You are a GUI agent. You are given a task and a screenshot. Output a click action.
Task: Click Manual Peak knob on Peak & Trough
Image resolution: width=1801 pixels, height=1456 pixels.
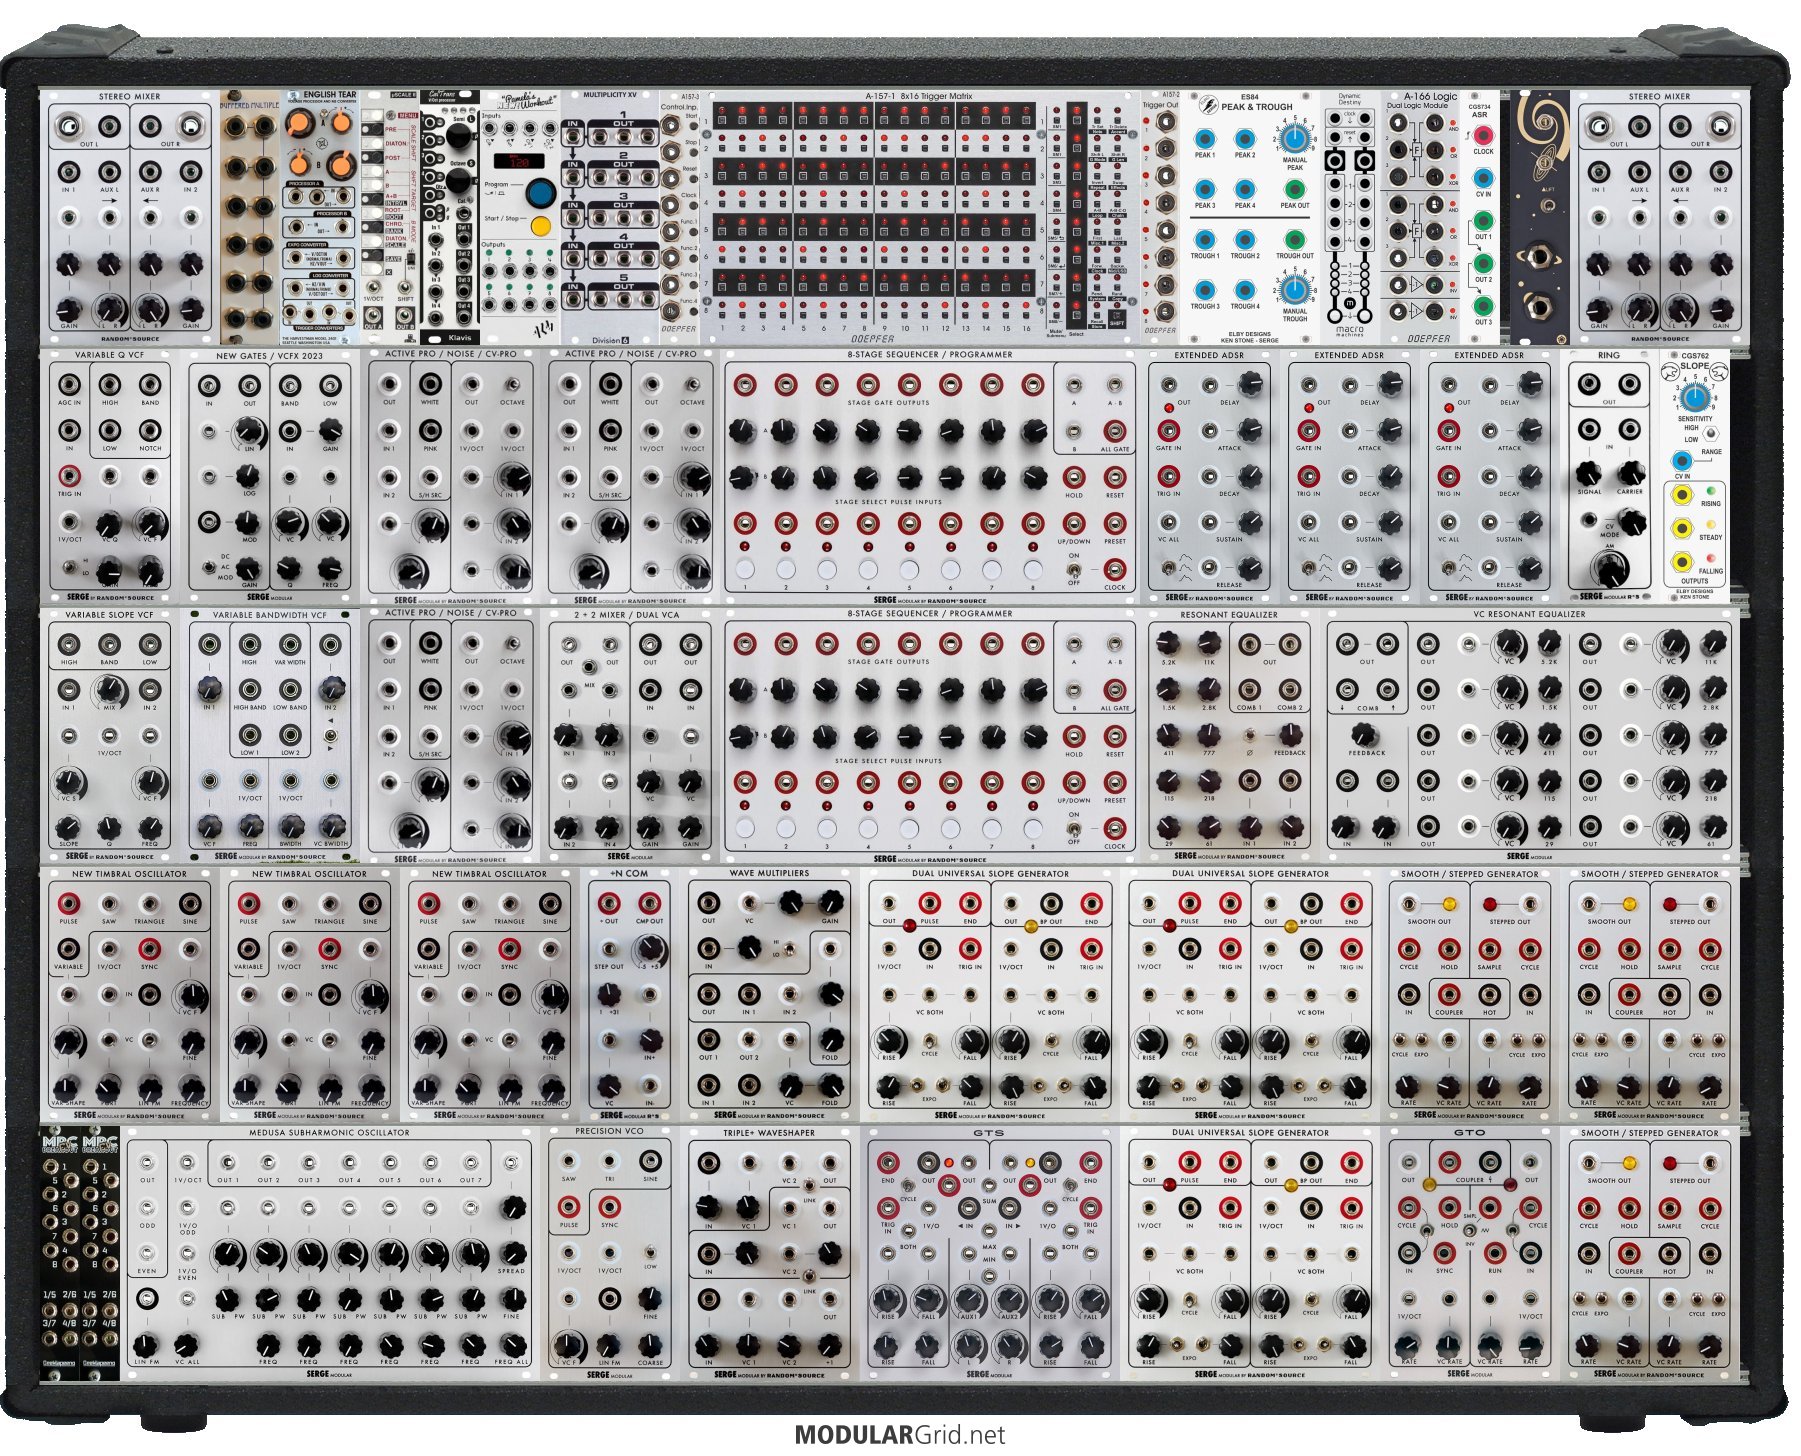pos(1293,138)
